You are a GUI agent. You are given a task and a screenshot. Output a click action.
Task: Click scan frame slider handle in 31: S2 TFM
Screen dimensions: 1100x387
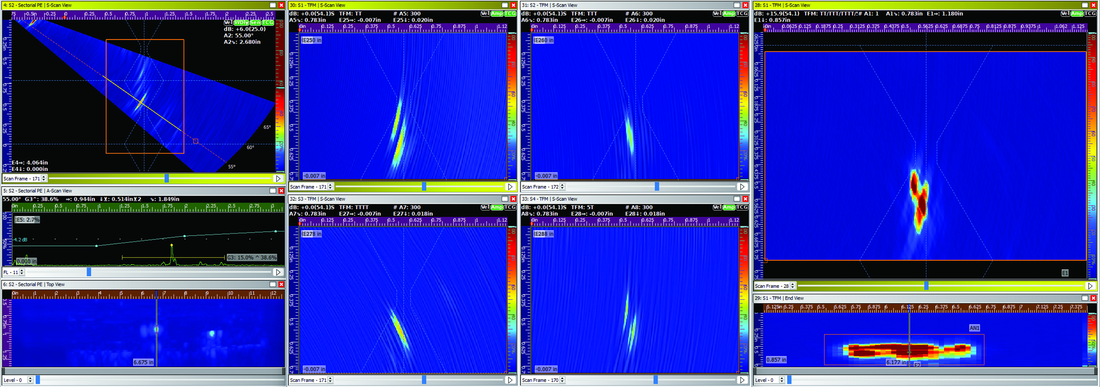coord(657,186)
